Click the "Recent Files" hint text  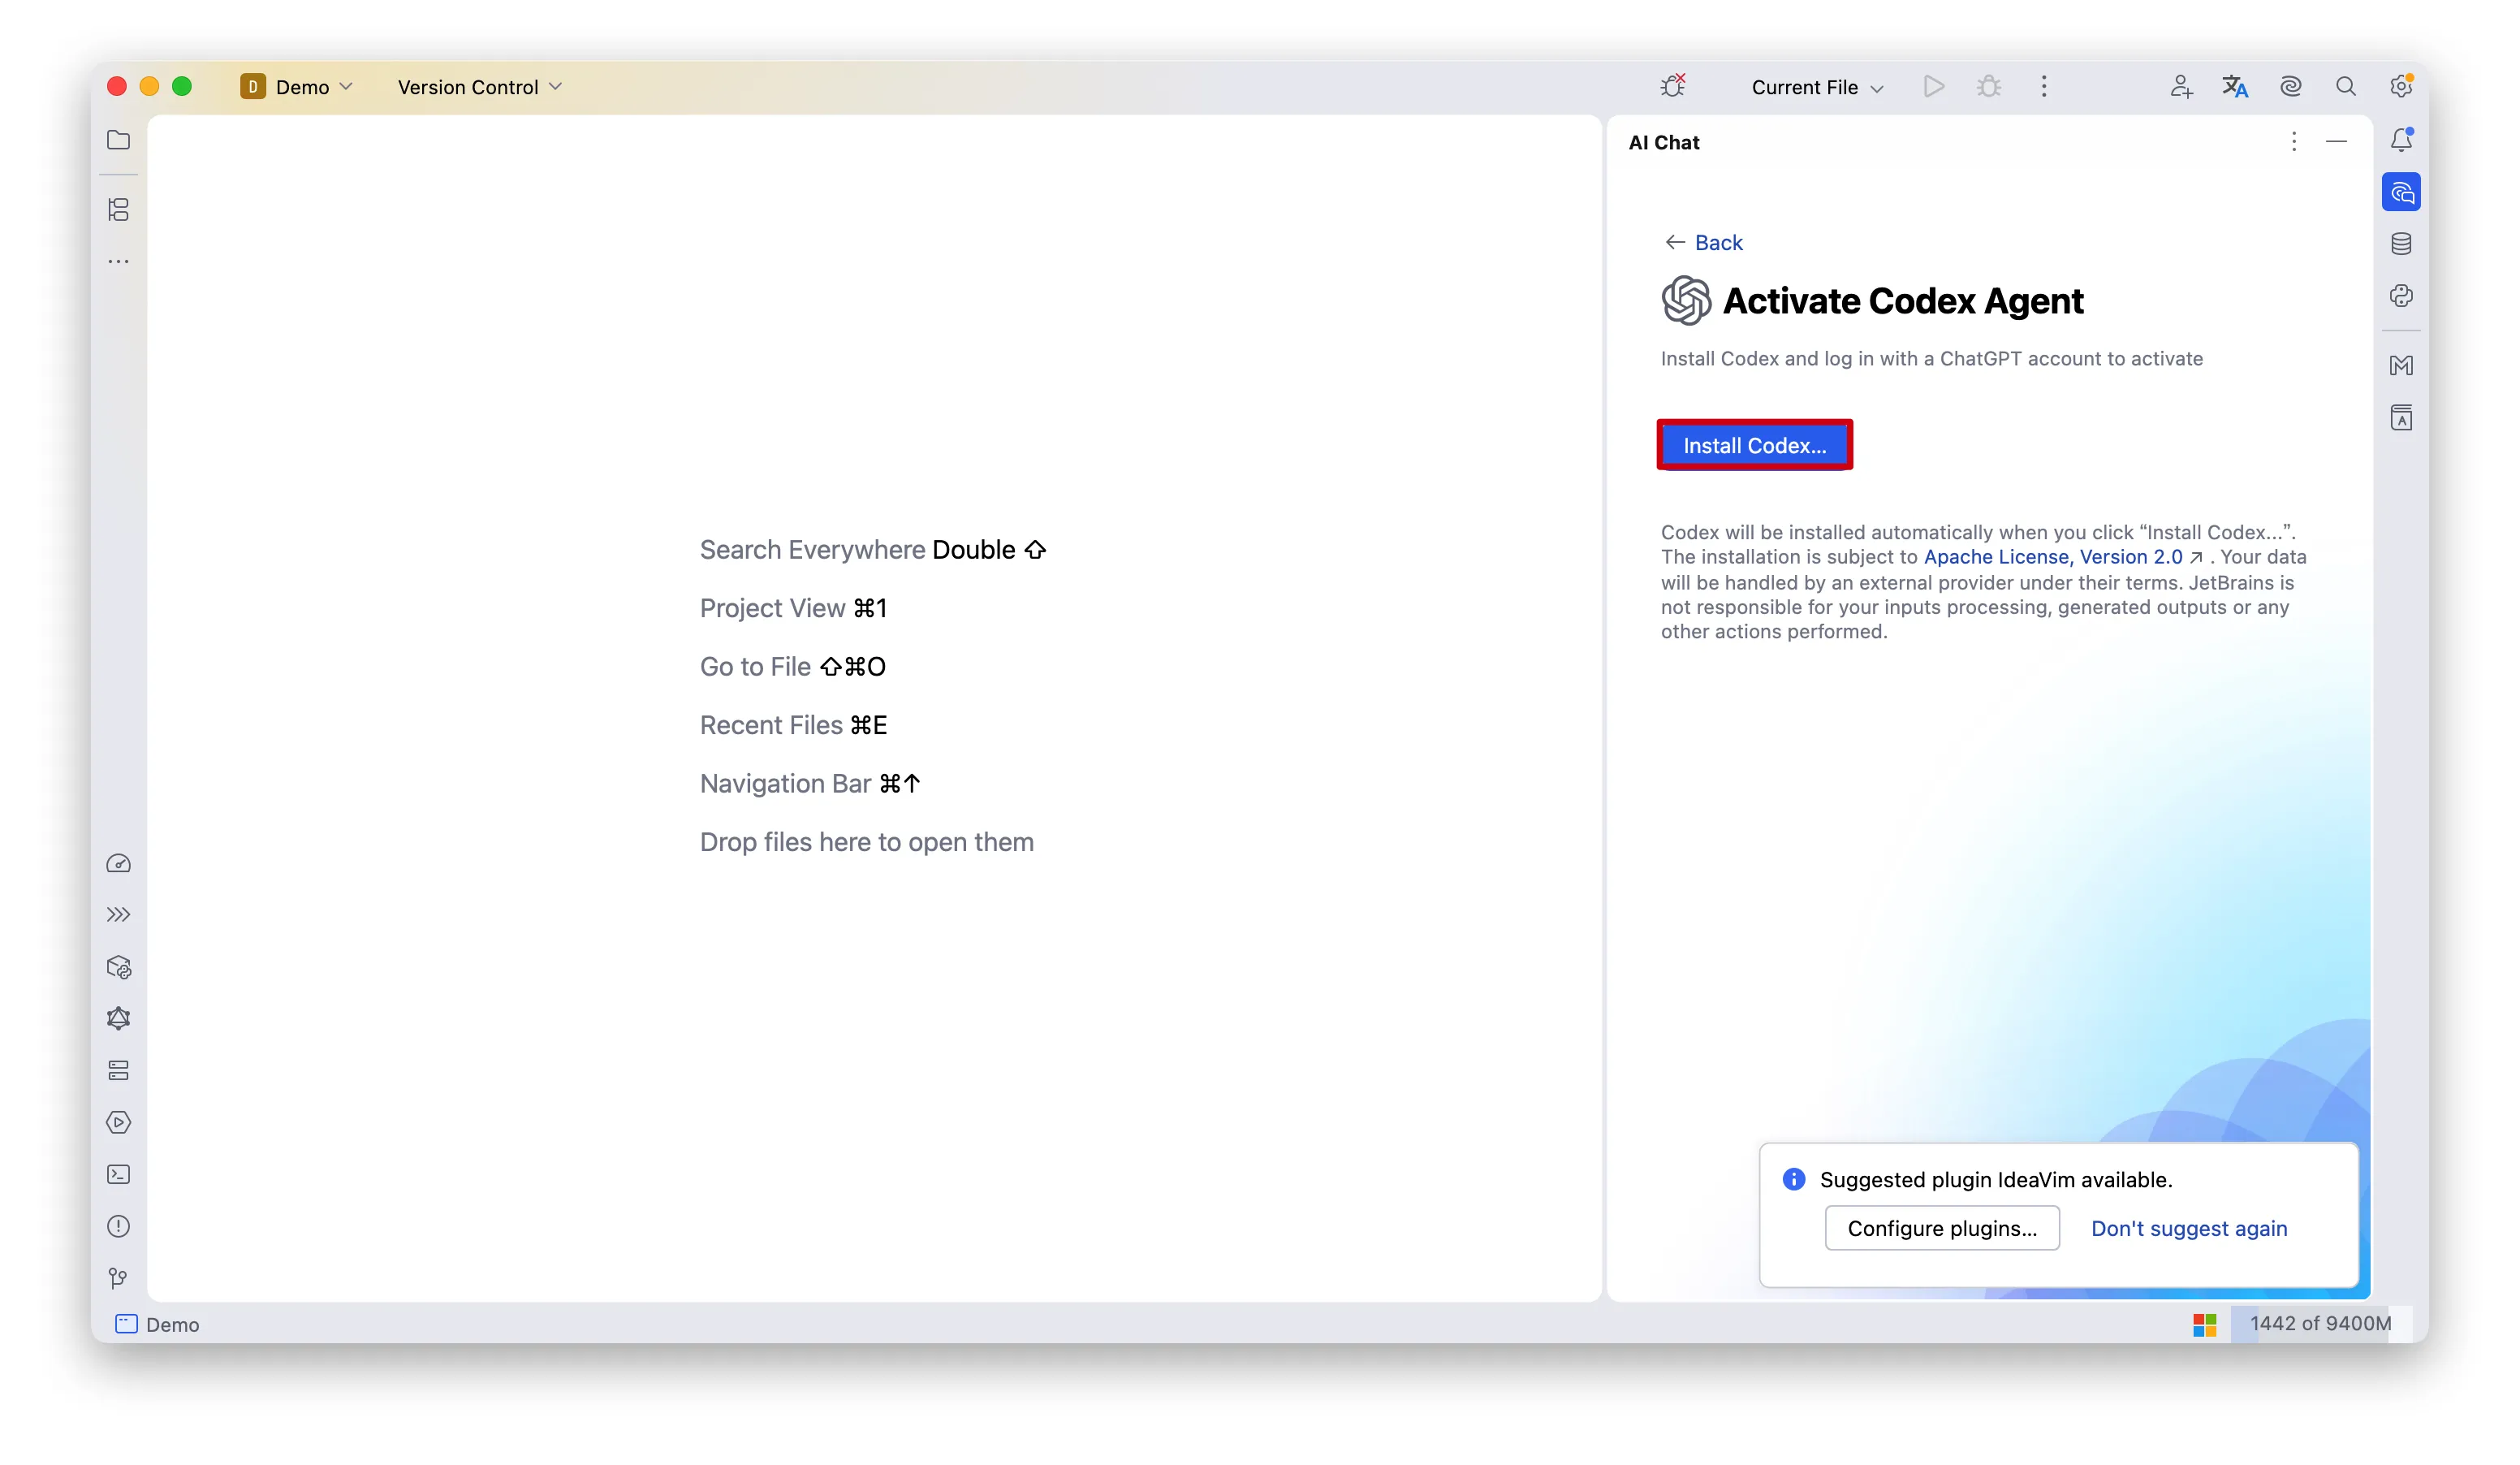pyautogui.click(x=771, y=725)
